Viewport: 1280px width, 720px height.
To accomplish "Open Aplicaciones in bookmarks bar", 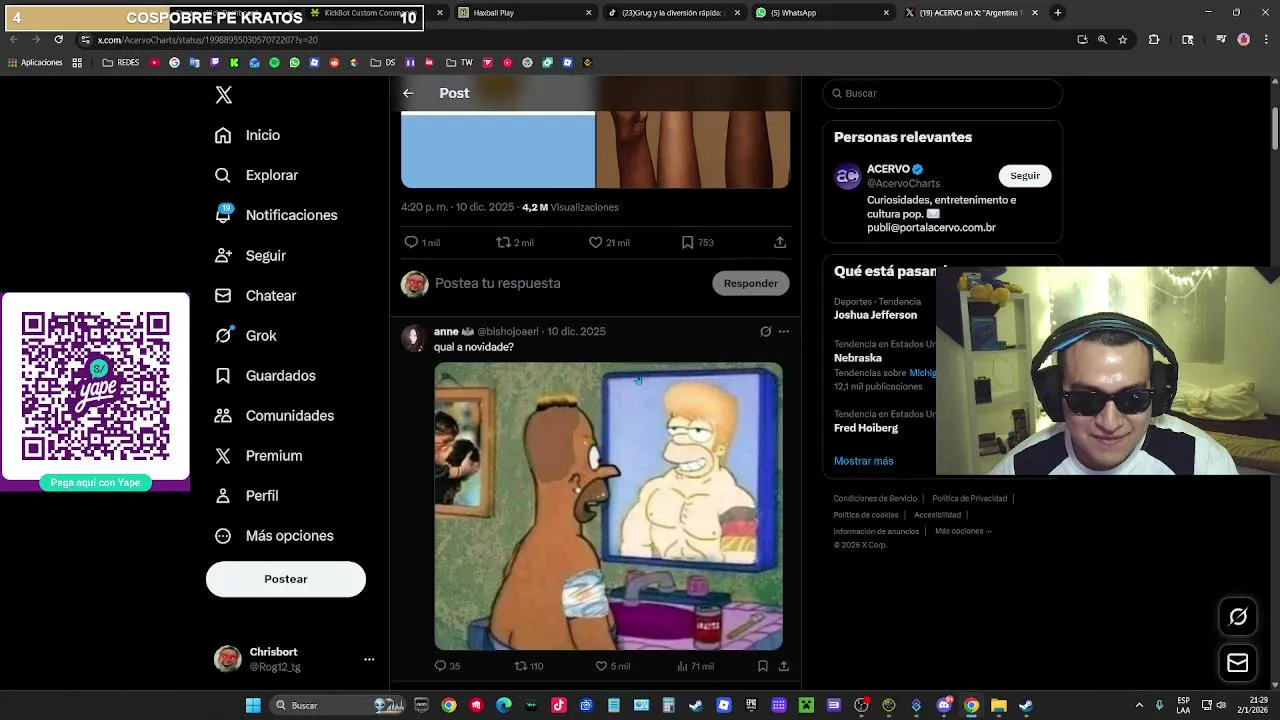I will pos(35,62).
